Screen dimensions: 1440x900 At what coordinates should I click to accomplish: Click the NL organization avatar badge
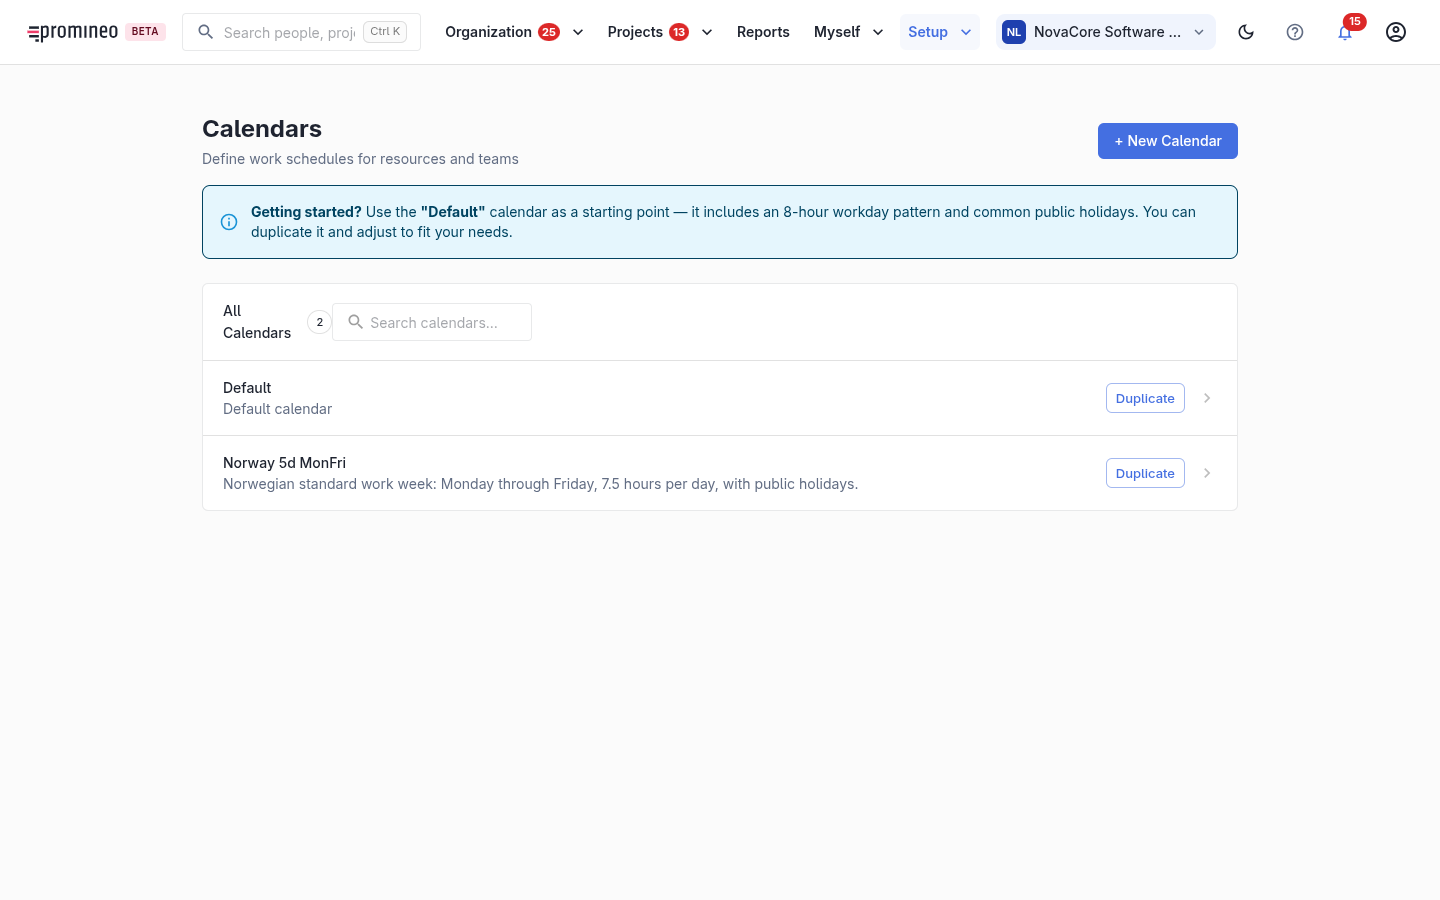pyautogui.click(x=1014, y=32)
